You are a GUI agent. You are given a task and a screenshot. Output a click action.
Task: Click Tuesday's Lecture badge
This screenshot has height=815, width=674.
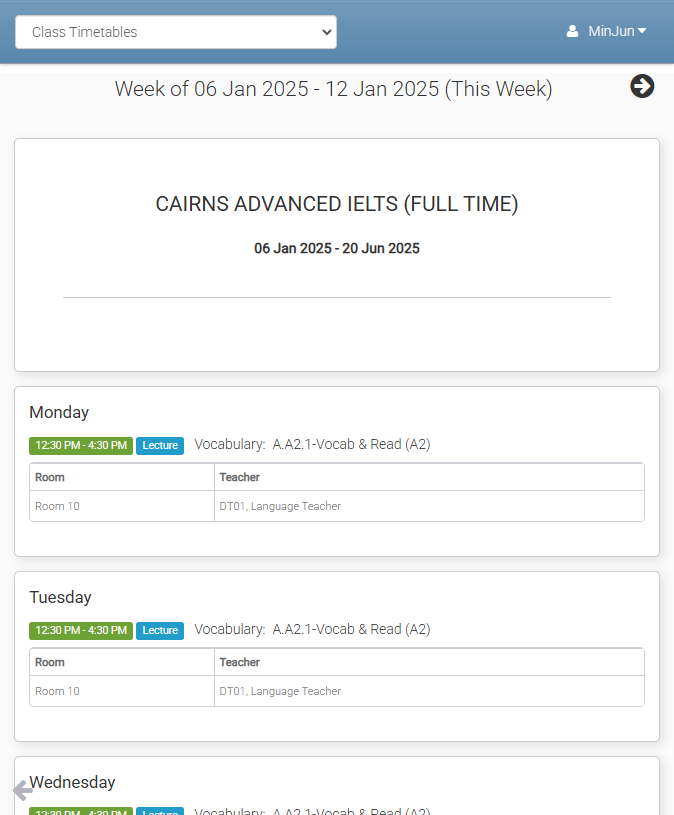[x=160, y=630]
